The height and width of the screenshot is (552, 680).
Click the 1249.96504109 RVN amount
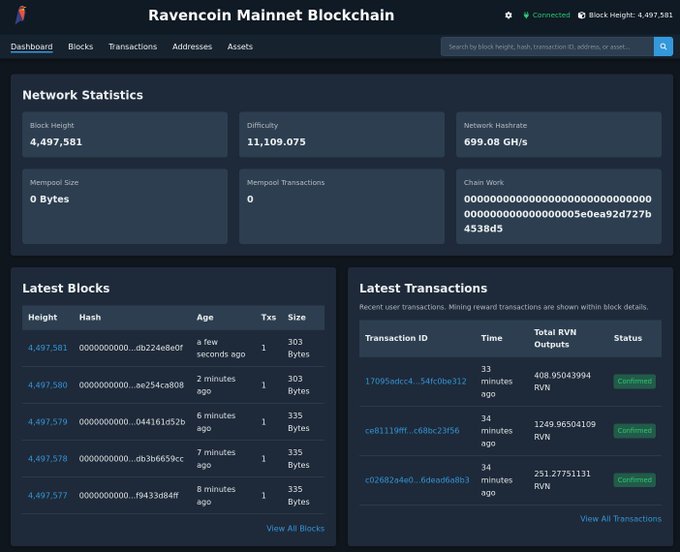[565, 431]
